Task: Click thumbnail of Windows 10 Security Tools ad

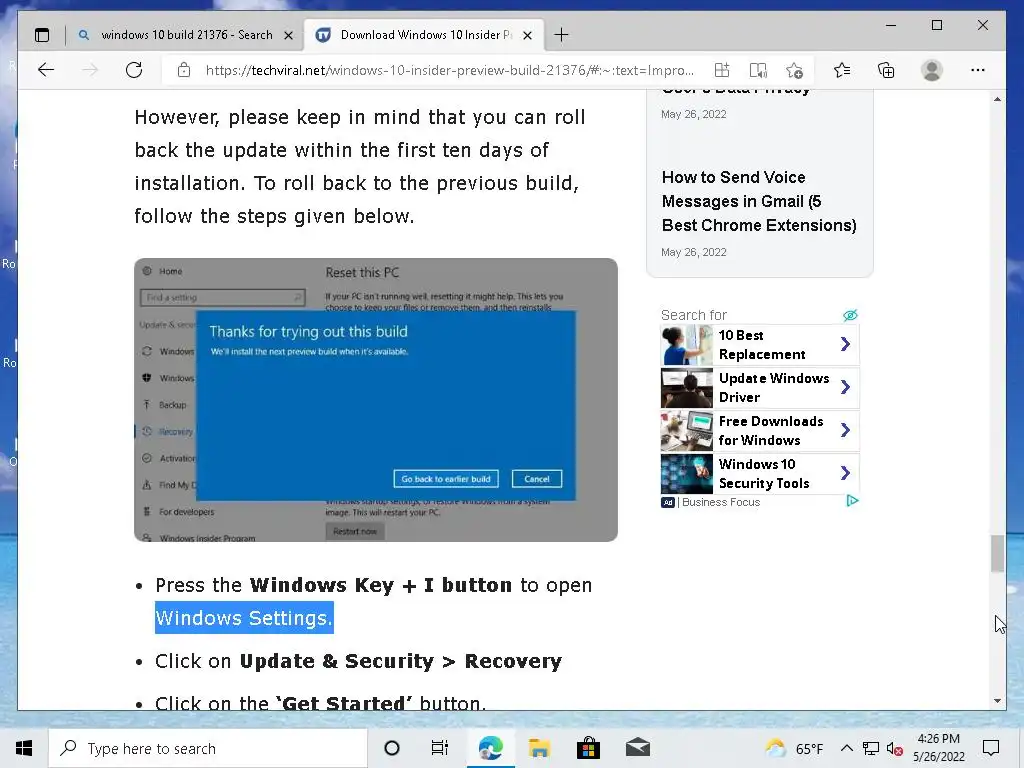Action: [x=686, y=473]
